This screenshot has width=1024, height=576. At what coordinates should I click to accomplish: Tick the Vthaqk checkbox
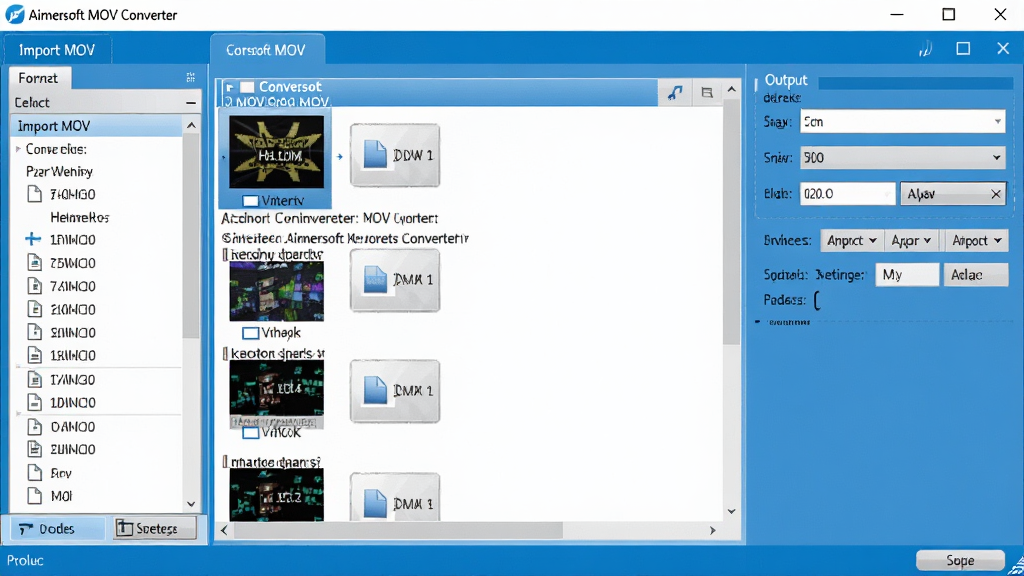250,333
